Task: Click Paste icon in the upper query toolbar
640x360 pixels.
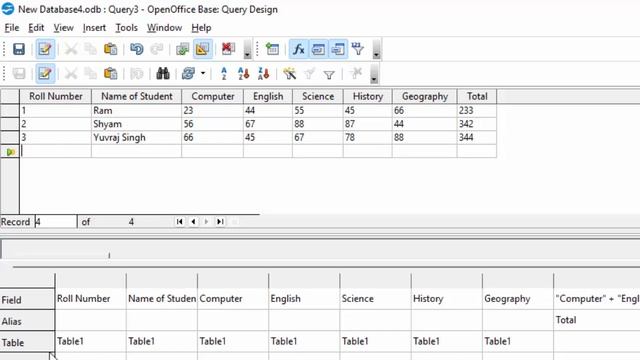Action: click(x=110, y=49)
